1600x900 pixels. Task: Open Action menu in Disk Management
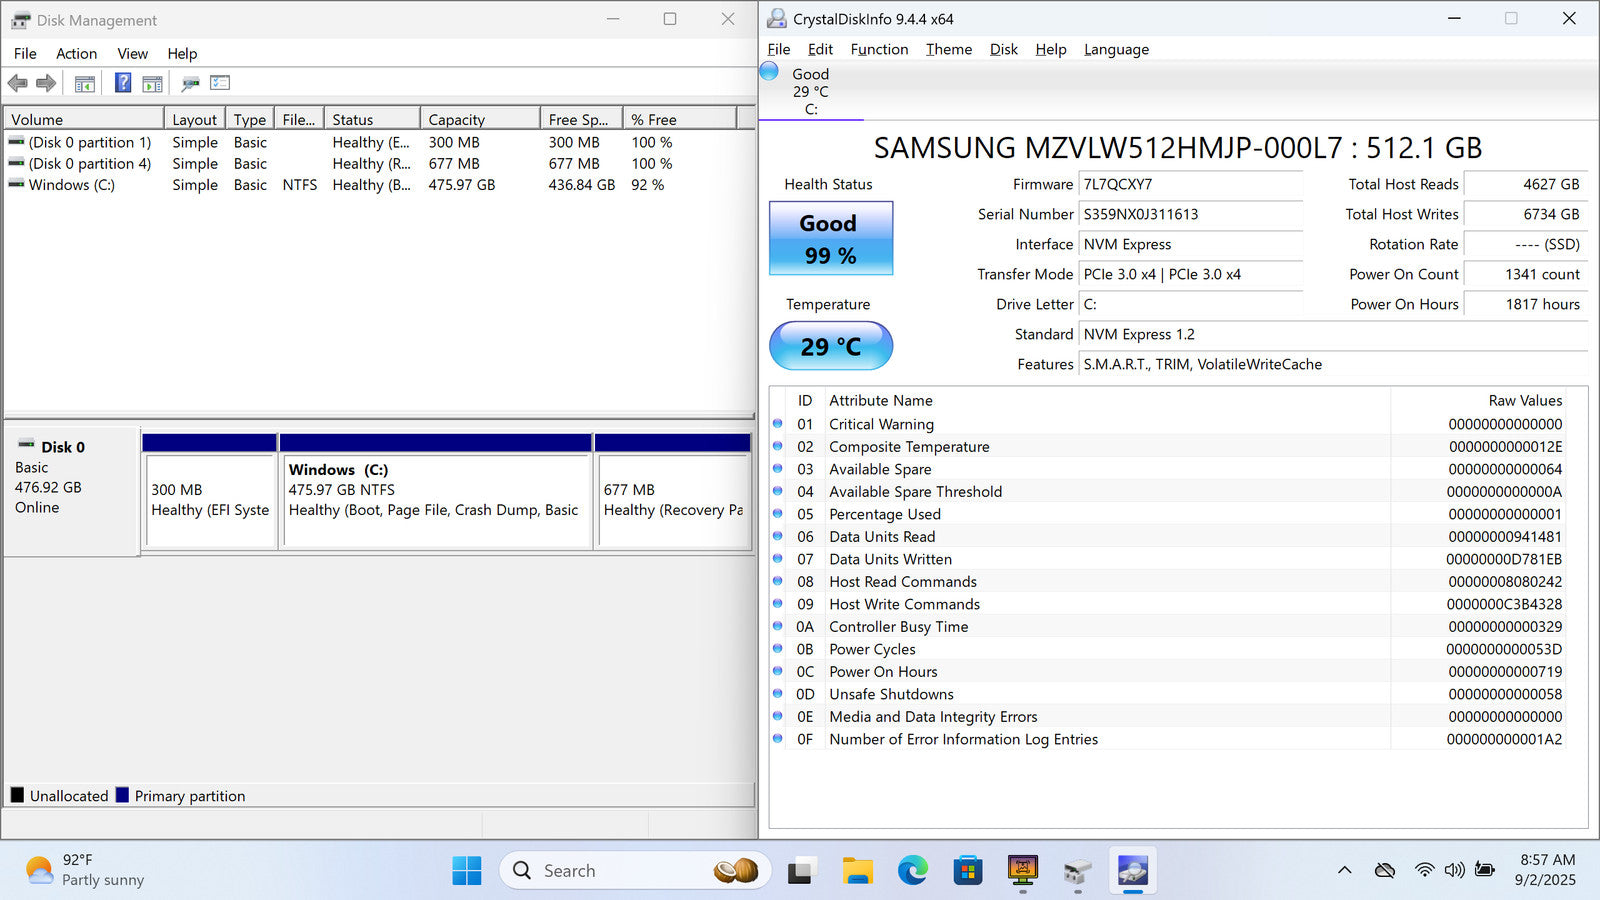(76, 54)
